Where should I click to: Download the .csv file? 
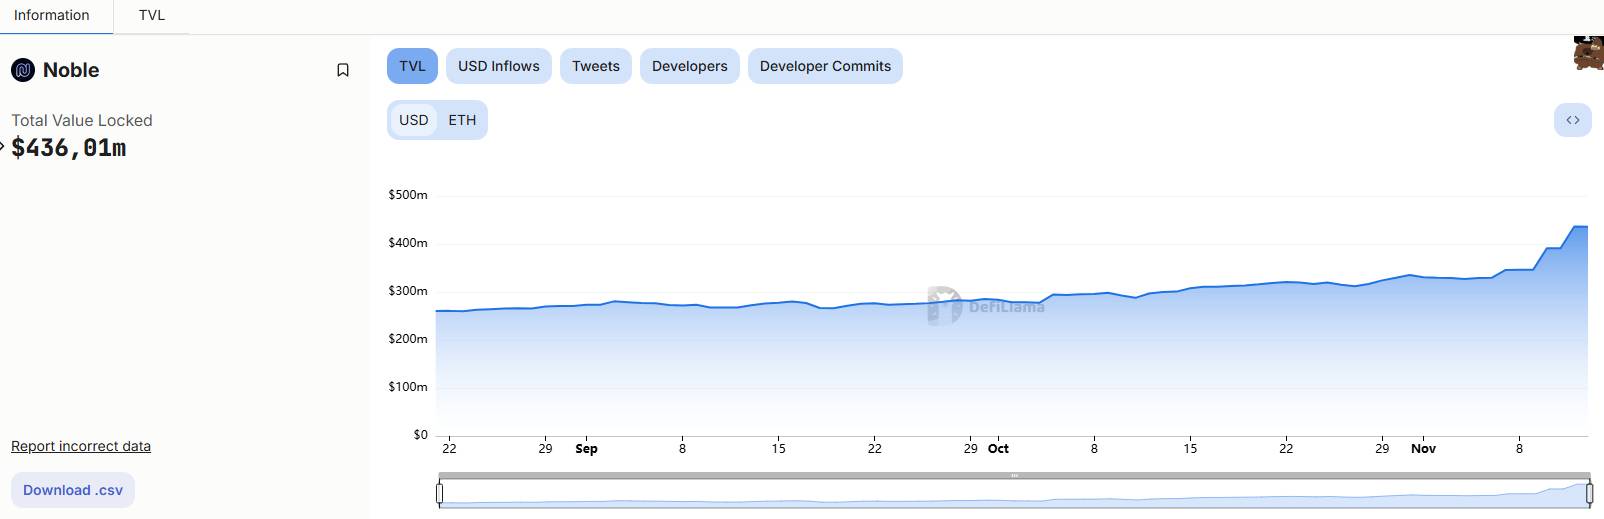[x=73, y=490]
